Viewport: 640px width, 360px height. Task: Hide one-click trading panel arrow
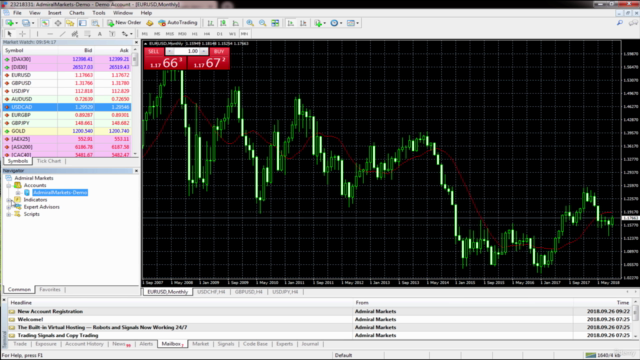(x=145, y=43)
